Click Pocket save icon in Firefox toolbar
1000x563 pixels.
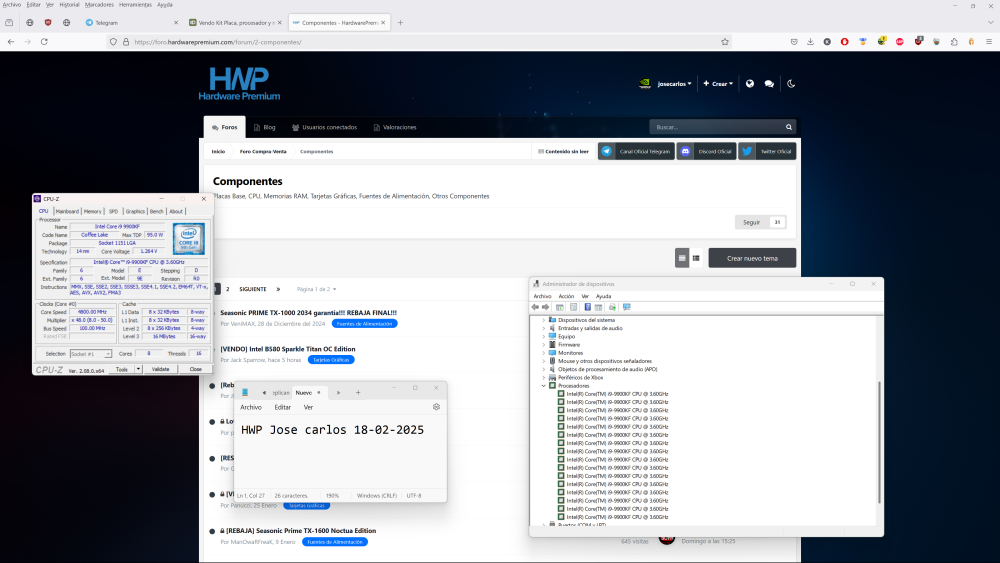[x=794, y=41]
